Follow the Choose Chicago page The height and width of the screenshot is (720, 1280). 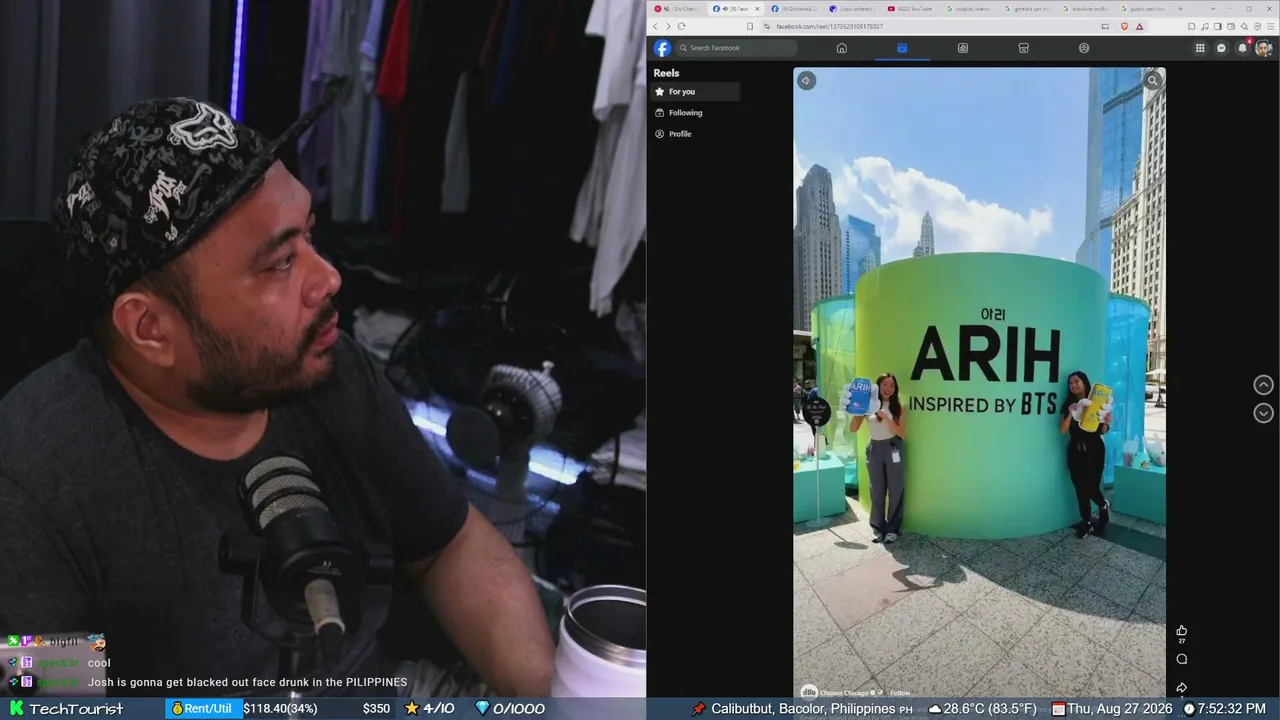pos(900,692)
